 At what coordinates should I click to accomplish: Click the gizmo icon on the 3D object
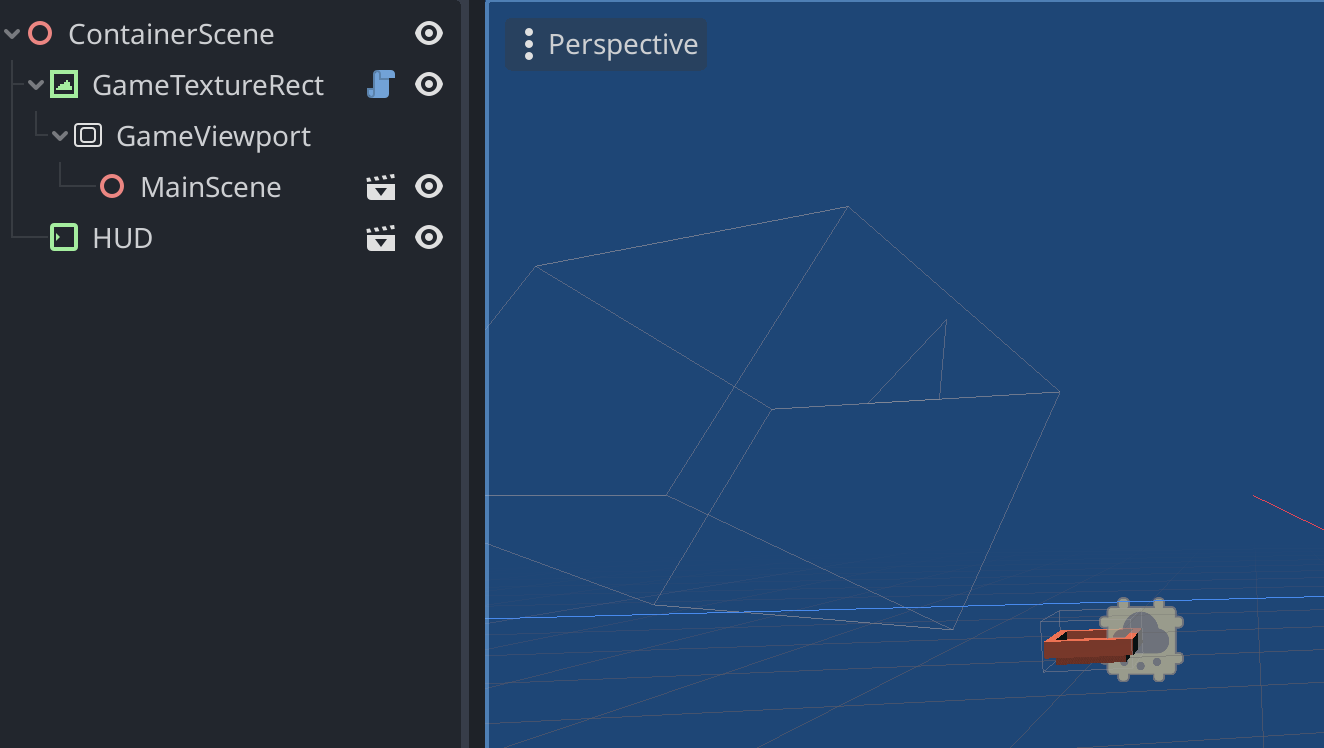tap(1140, 638)
